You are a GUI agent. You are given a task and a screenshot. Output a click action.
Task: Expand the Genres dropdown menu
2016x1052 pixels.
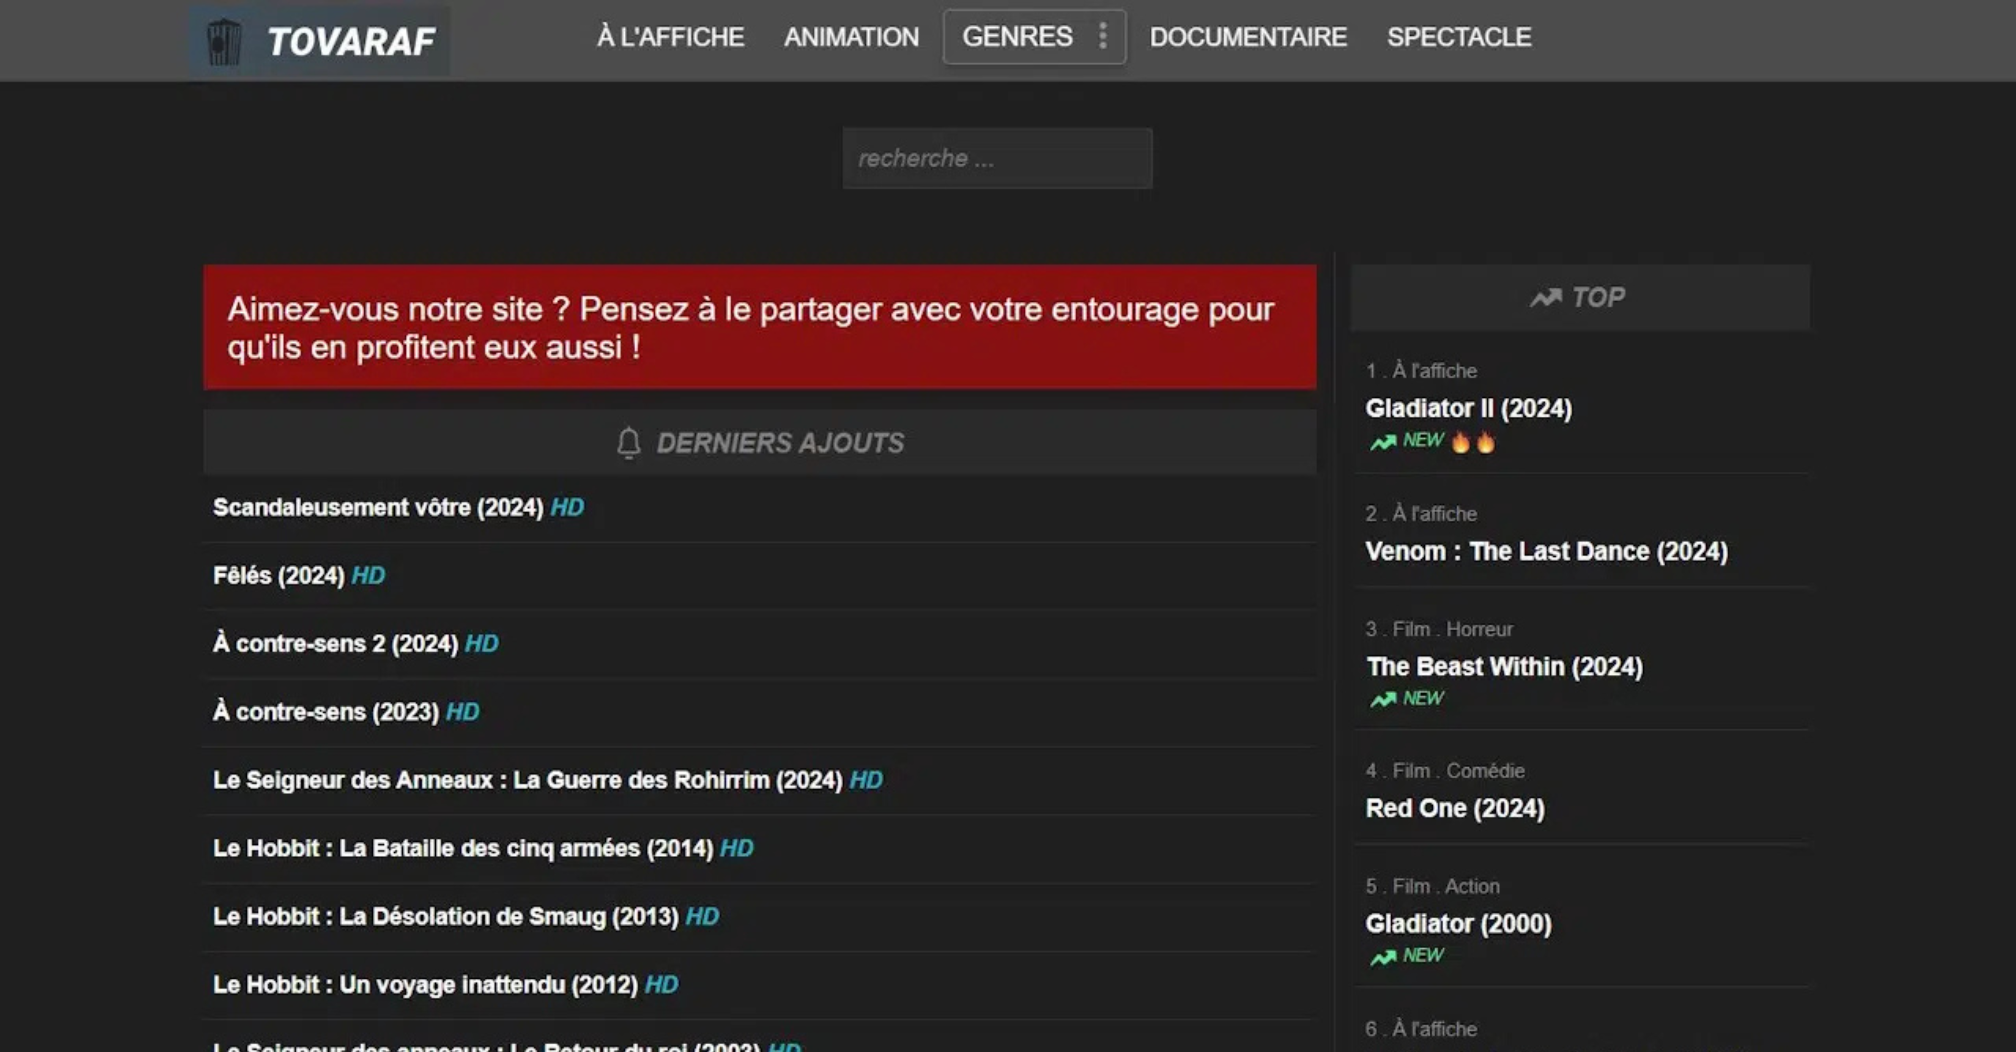1017,37
